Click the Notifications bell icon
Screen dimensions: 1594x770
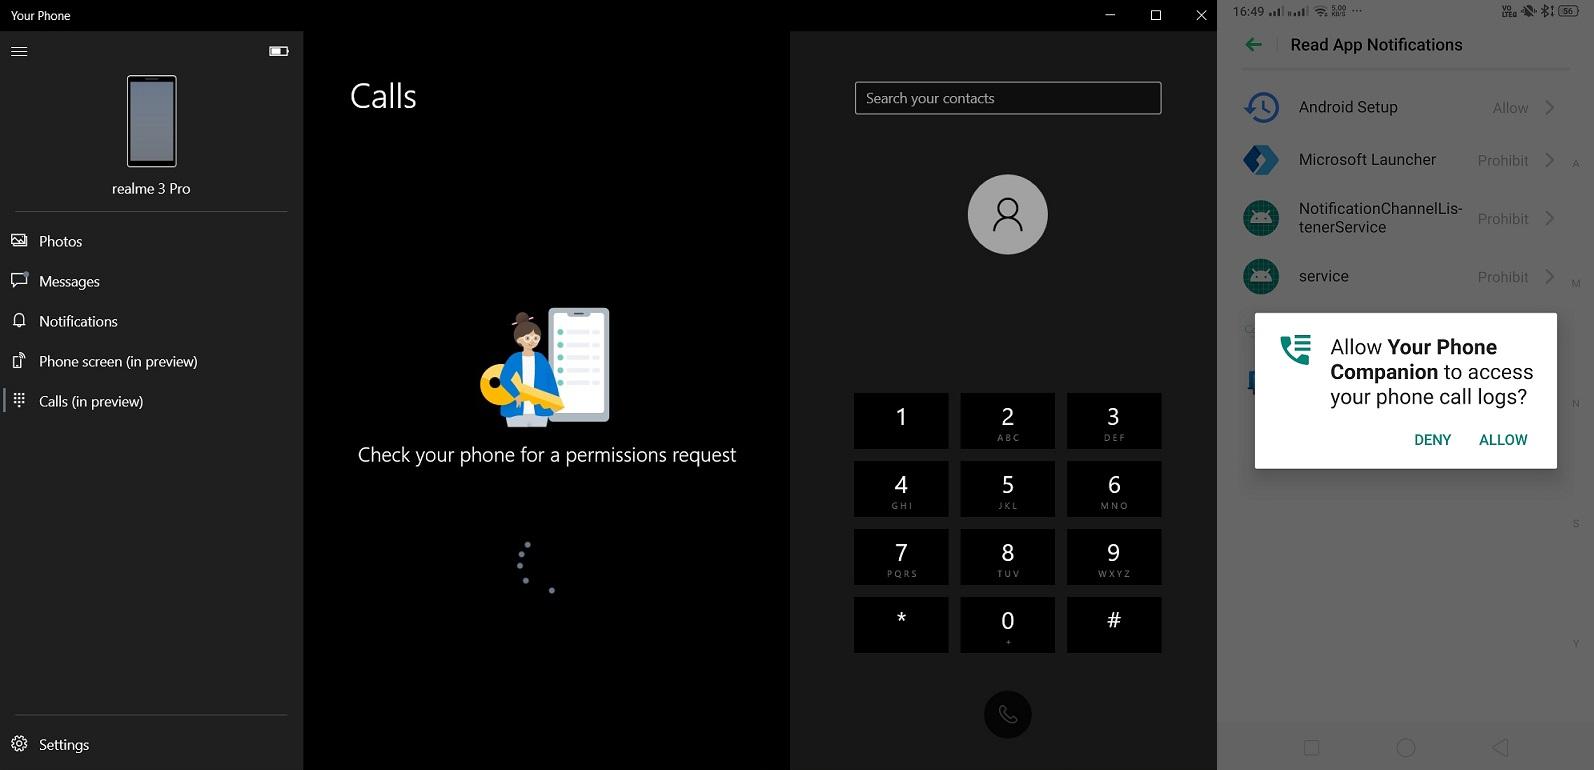point(19,320)
